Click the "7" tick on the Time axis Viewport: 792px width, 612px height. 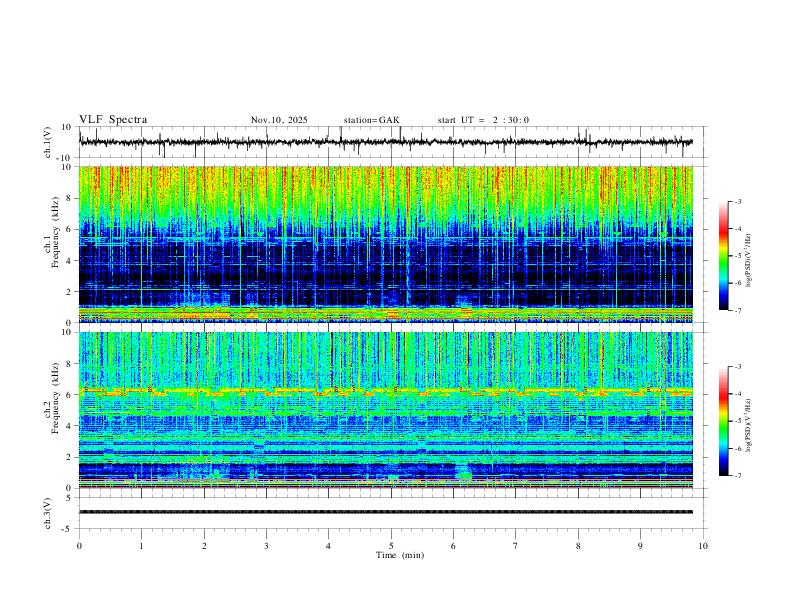pyautogui.click(x=516, y=546)
